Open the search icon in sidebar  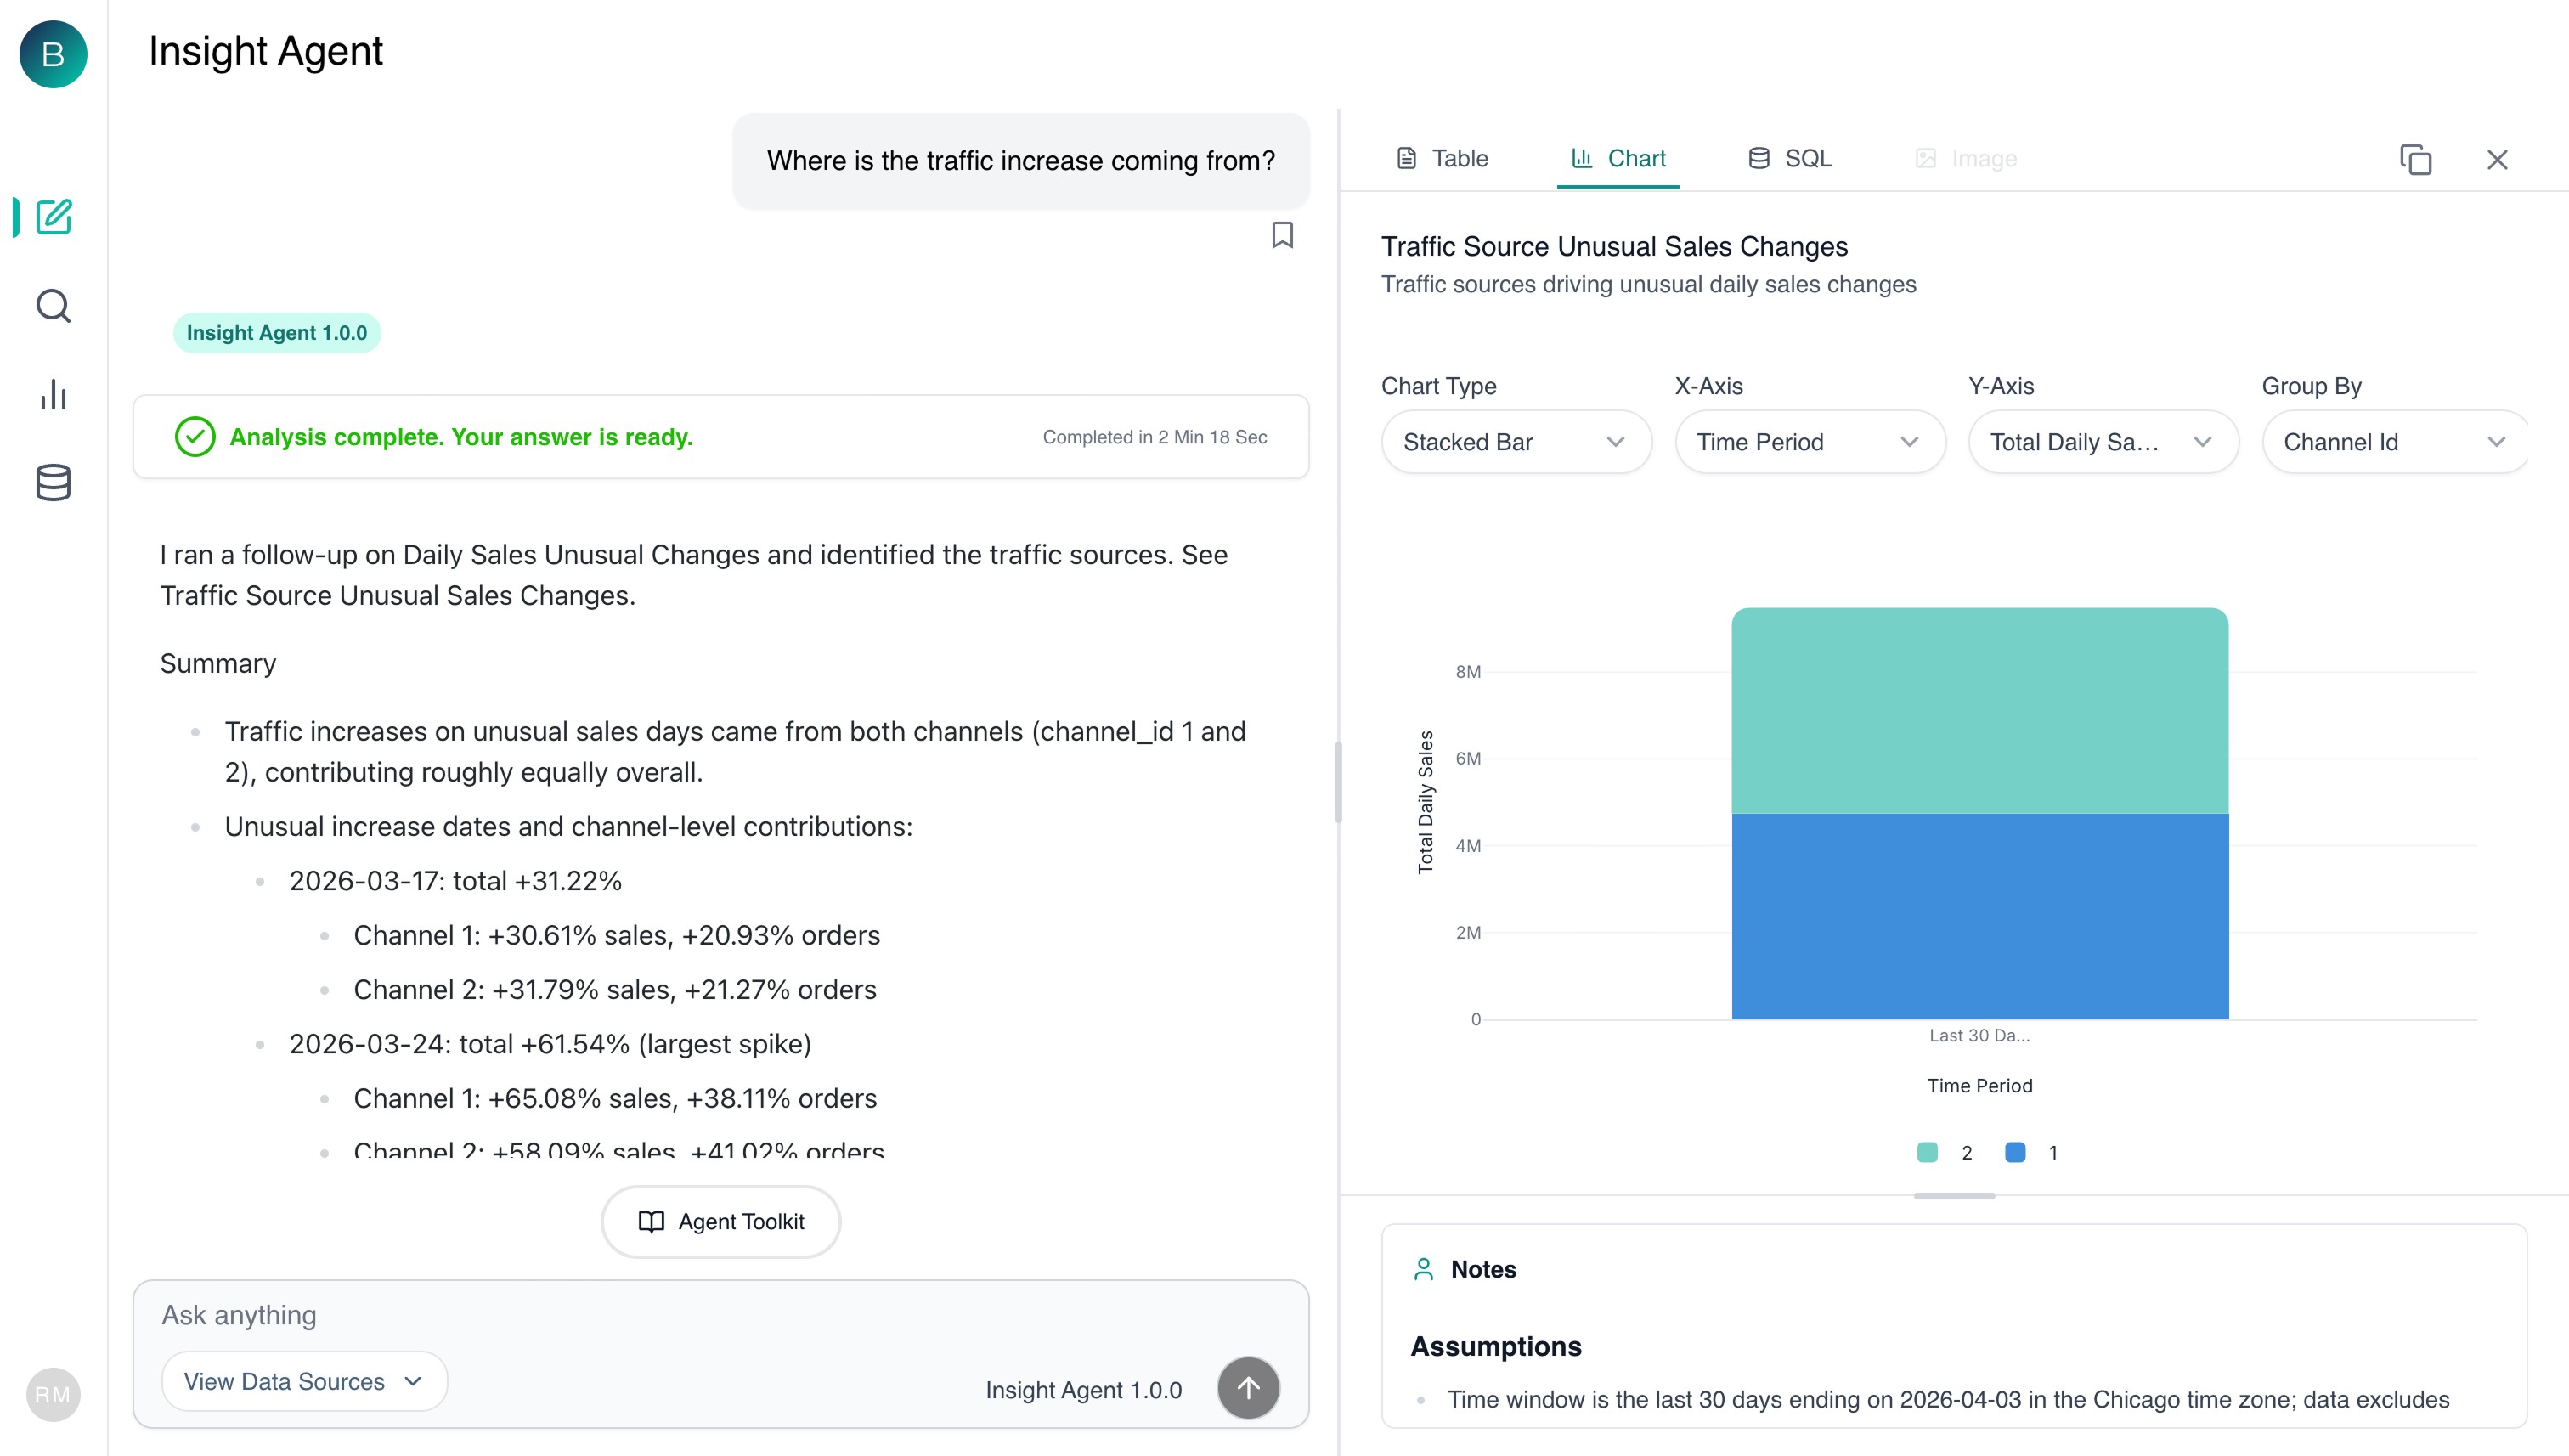pyautogui.click(x=53, y=306)
